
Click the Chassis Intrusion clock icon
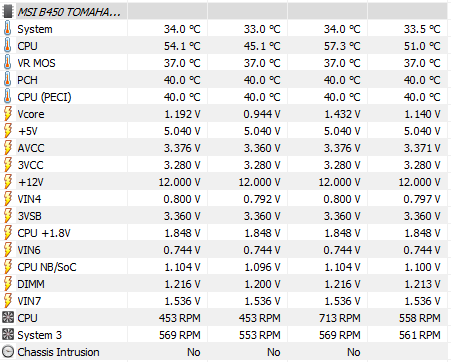8,352
